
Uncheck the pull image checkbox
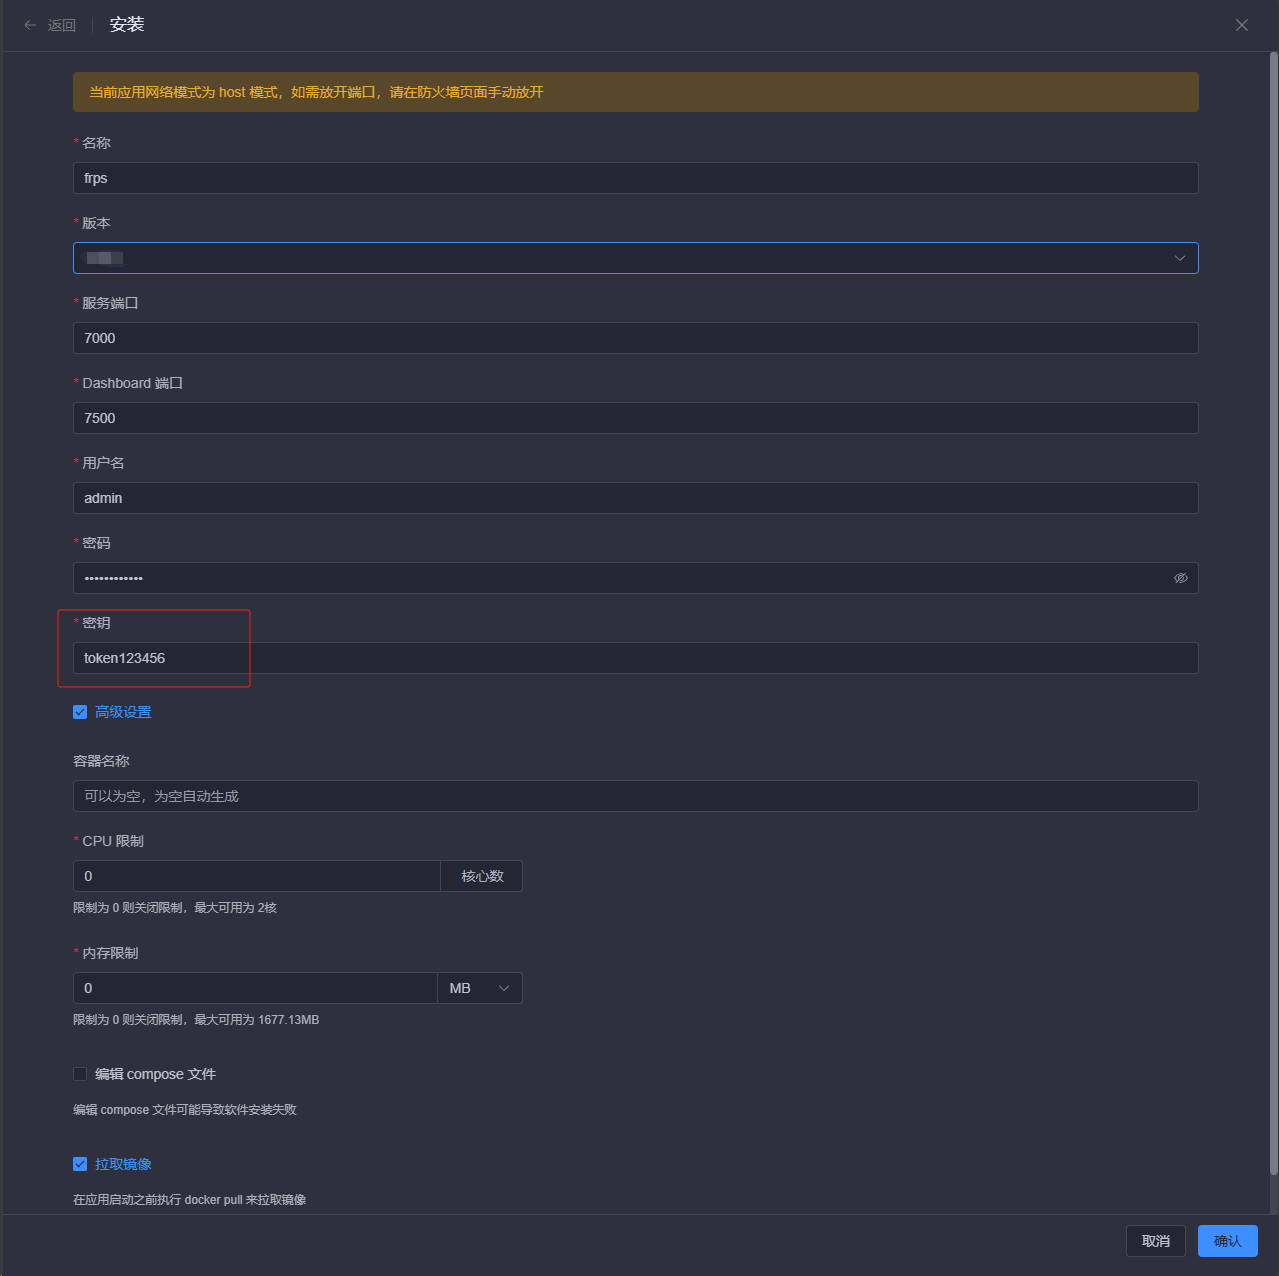(80, 1164)
